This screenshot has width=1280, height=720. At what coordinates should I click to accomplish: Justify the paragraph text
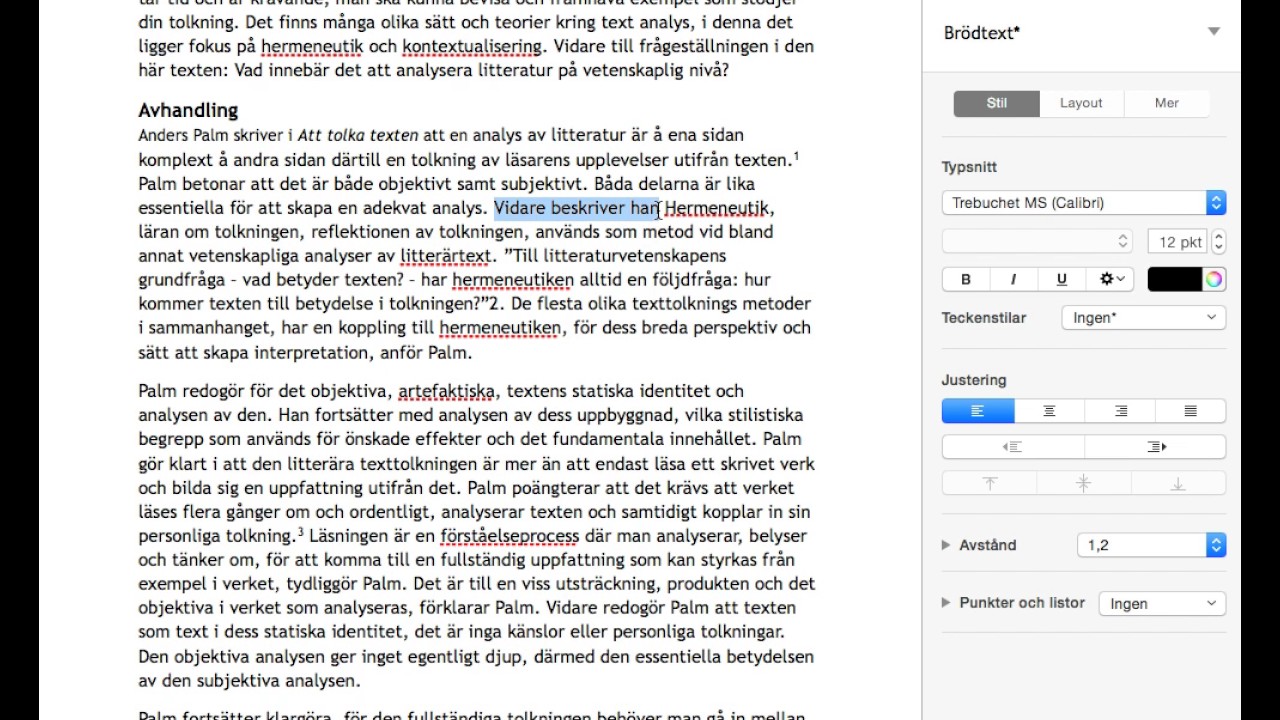1190,411
